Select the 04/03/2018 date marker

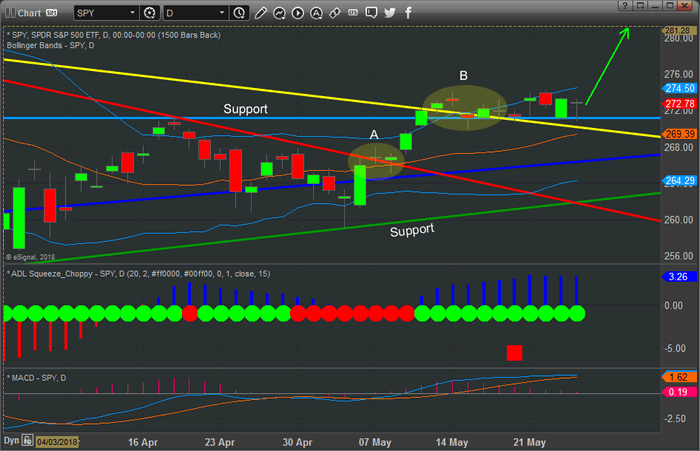57,442
